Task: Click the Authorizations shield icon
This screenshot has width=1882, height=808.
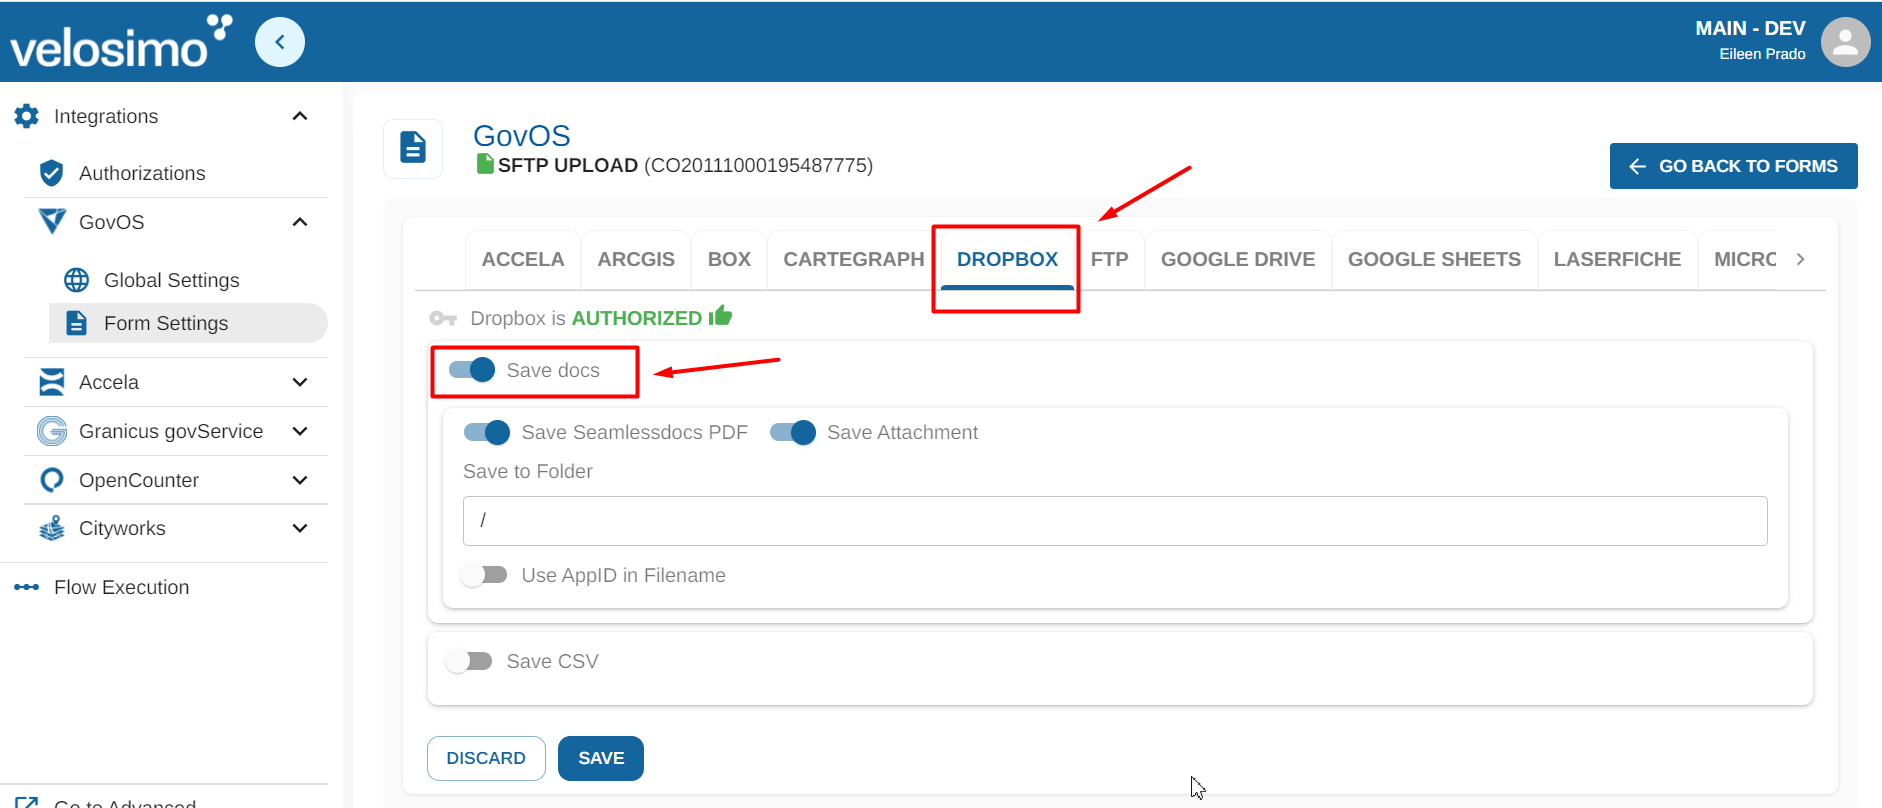Action: pos(51,173)
